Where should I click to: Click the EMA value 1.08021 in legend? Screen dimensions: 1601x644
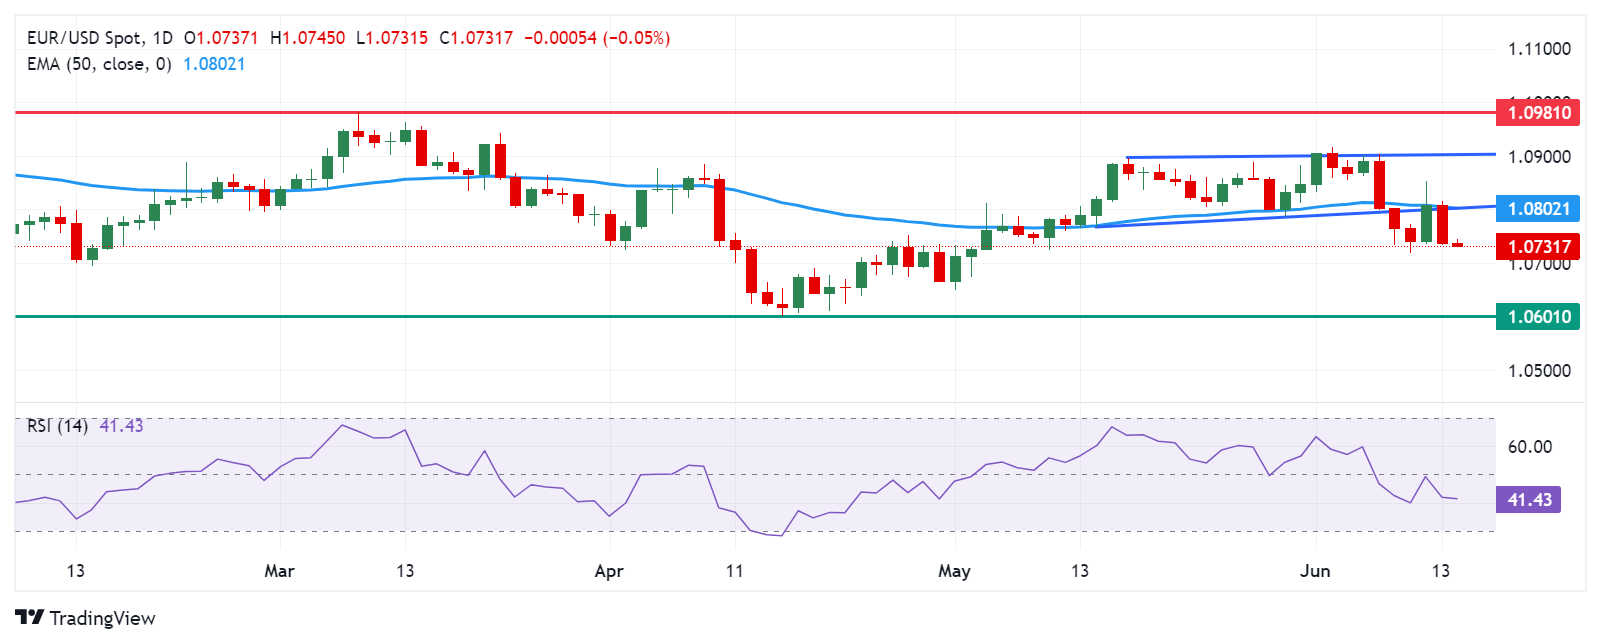(x=214, y=64)
